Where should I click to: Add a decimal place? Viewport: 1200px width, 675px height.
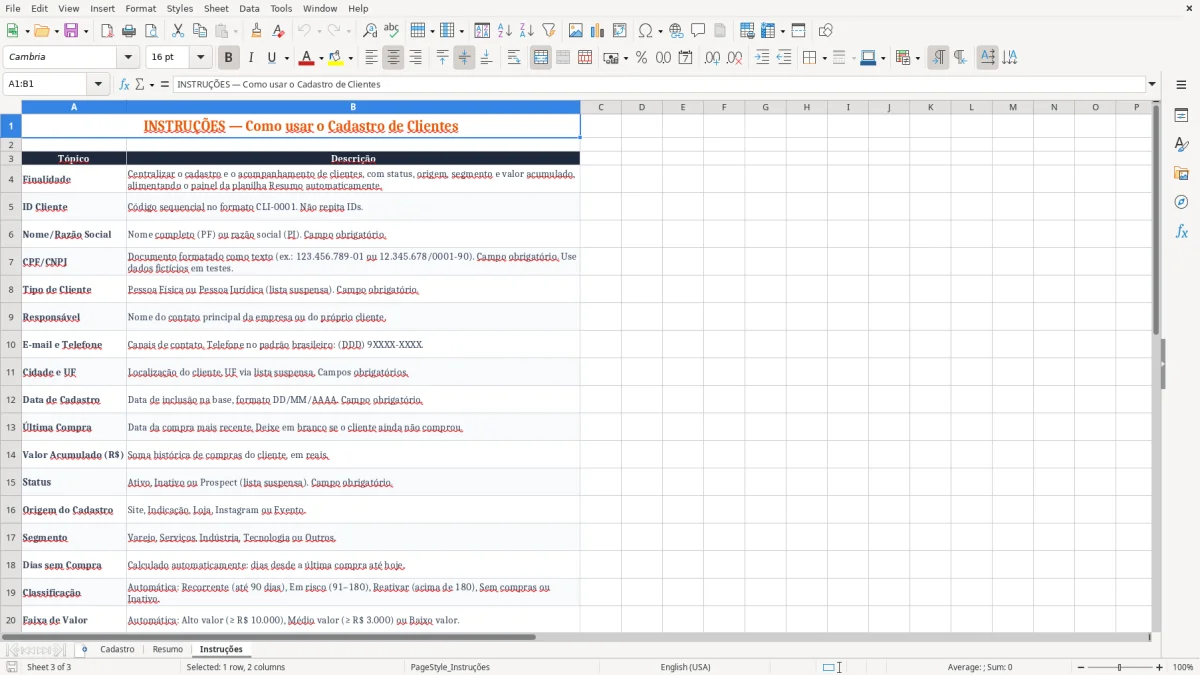tap(712, 58)
